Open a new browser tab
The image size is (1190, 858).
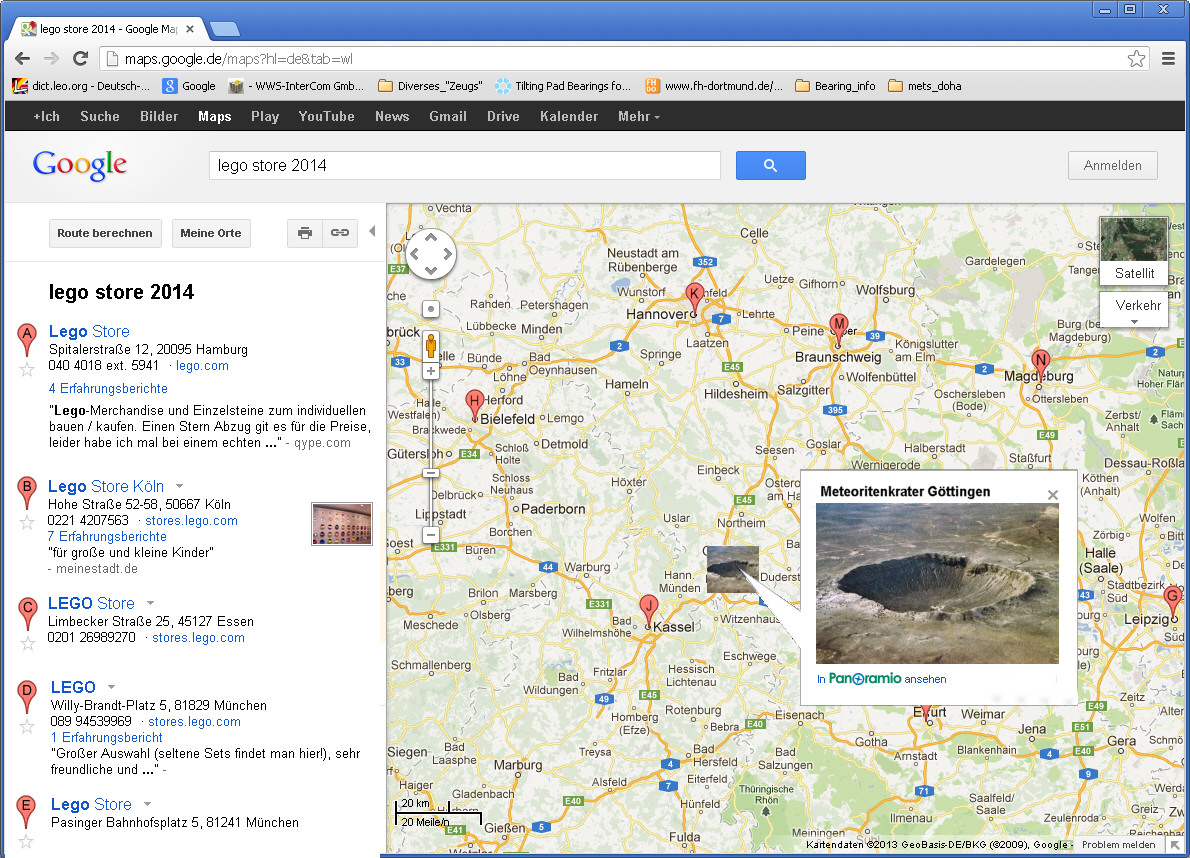225,30
